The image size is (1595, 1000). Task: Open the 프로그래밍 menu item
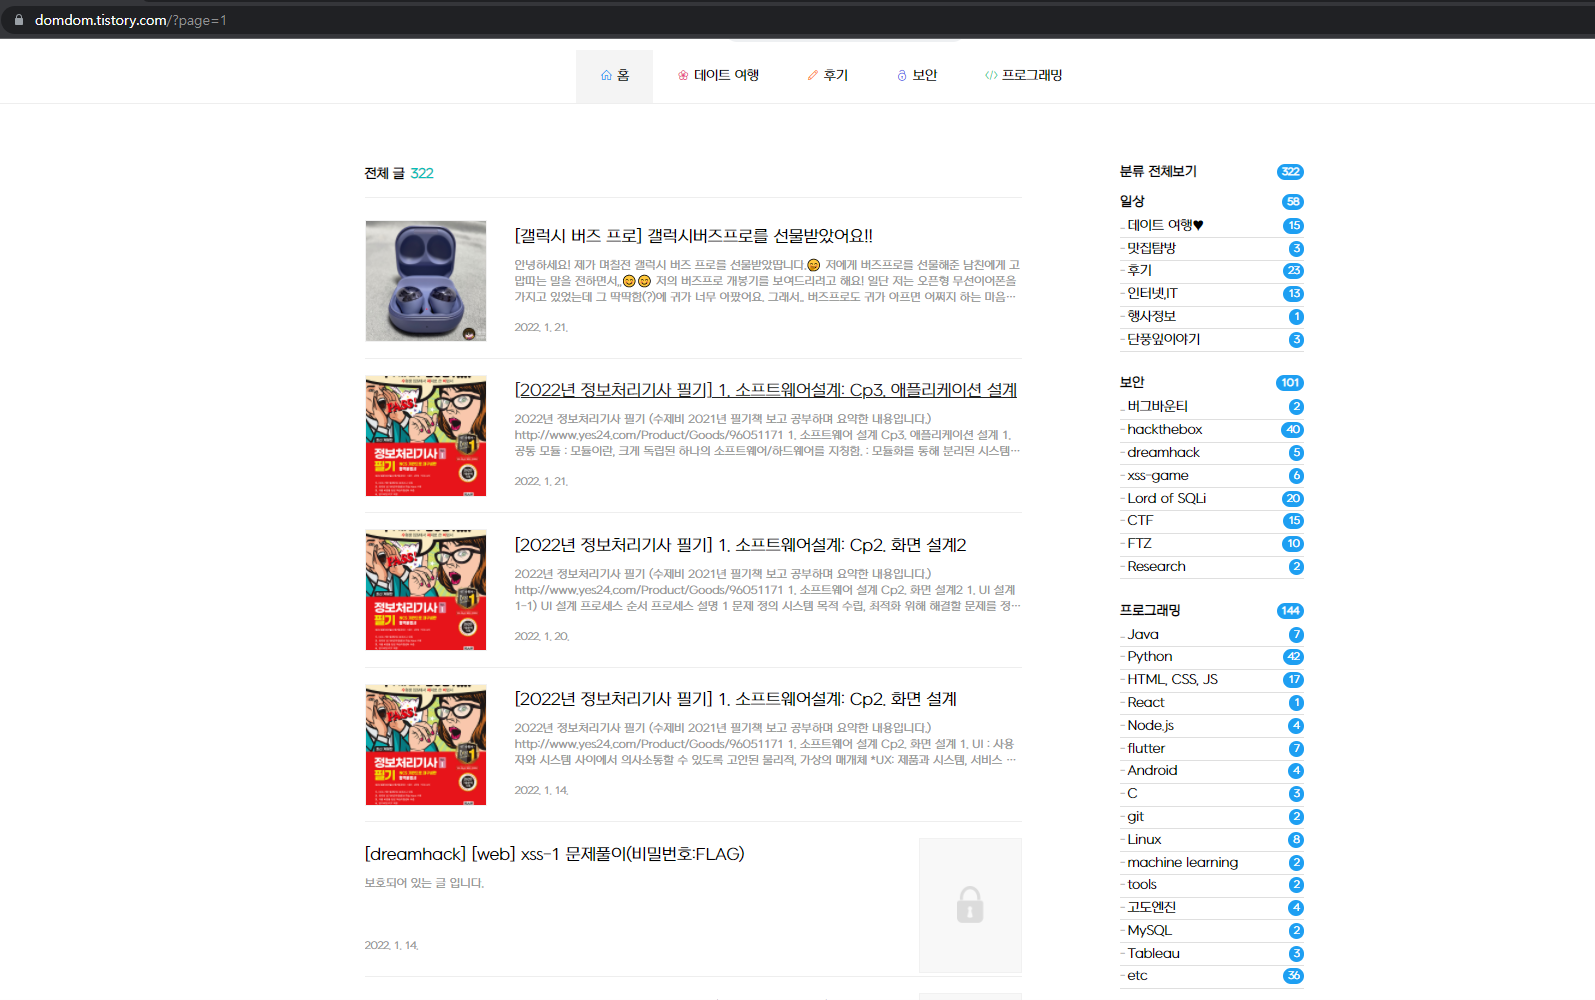(1023, 76)
